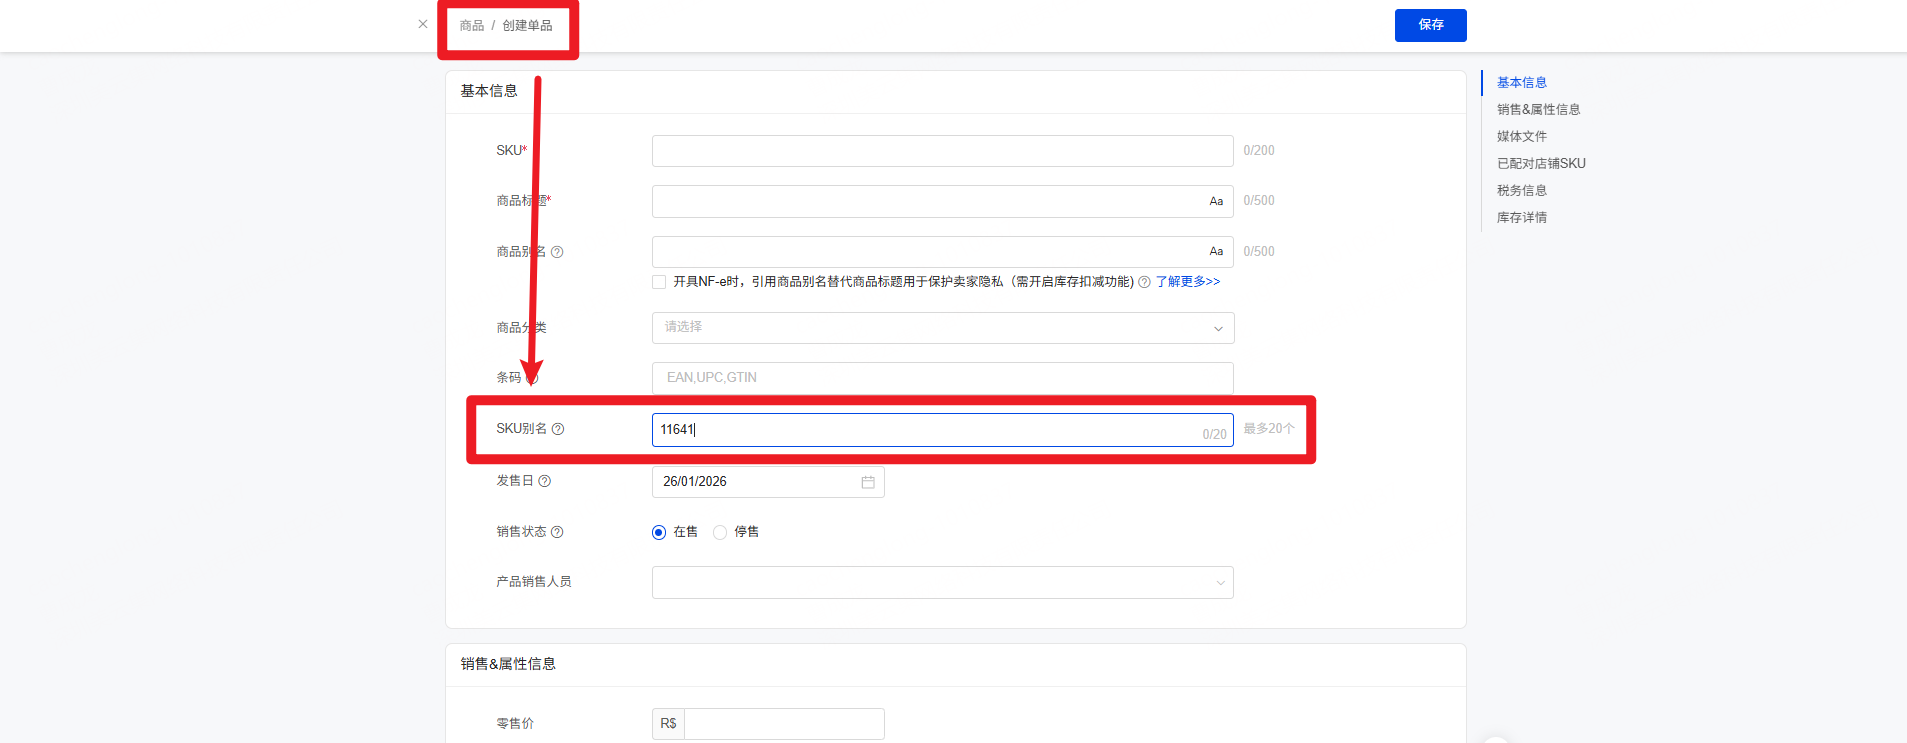Click help icon next to 商品别名 label
Screen dimensions: 1907x743
(x=557, y=252)
